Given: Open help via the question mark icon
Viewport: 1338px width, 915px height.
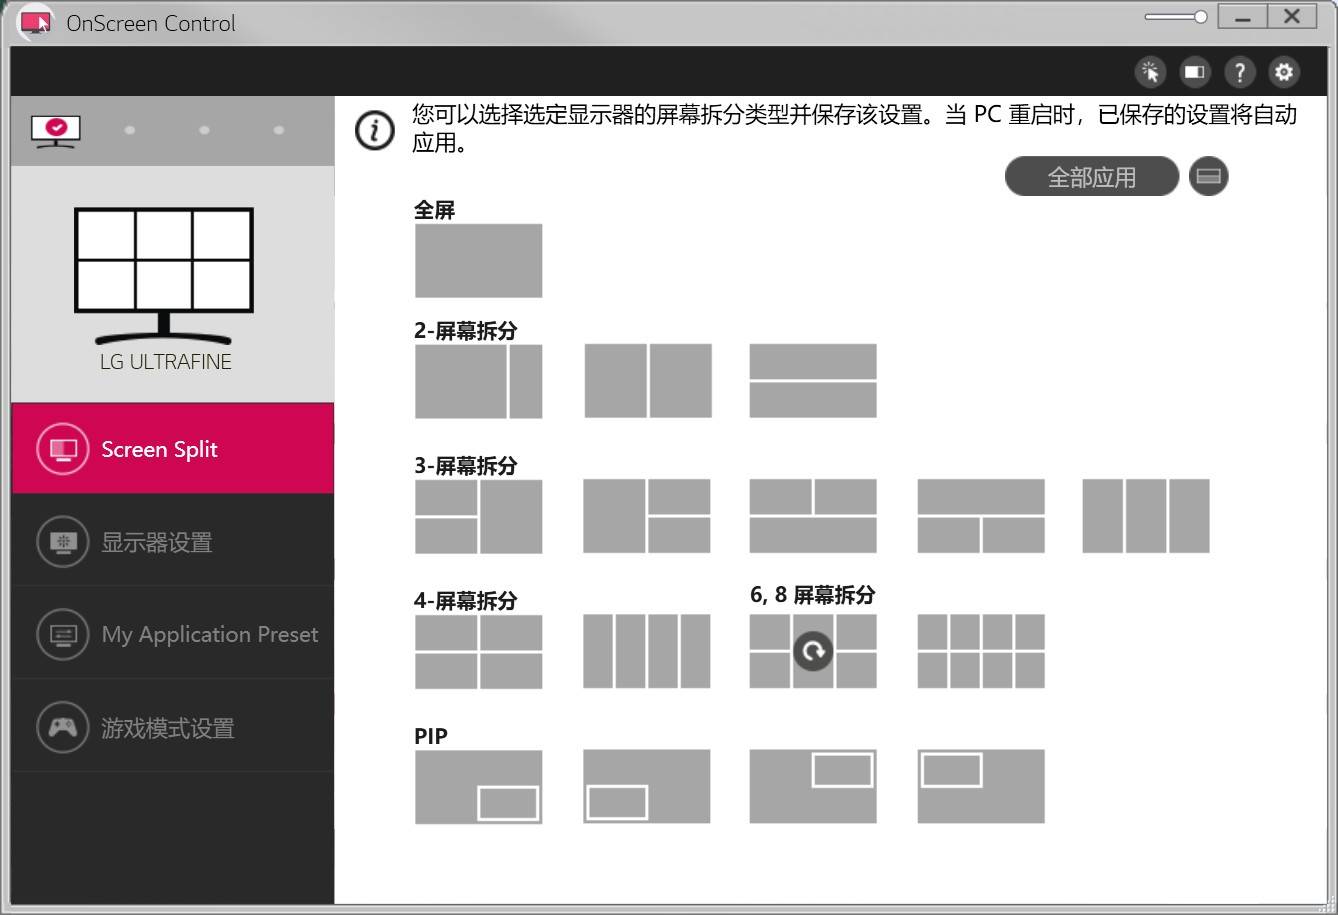Looking at the screenshot, I should point(1239,71).
